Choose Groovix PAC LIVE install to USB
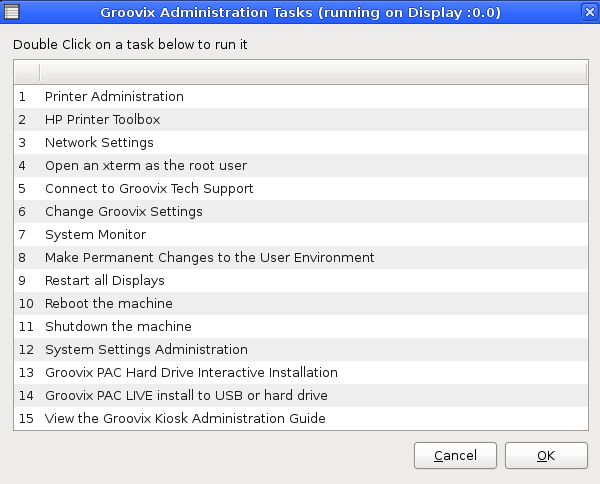 tap(184, 396)
